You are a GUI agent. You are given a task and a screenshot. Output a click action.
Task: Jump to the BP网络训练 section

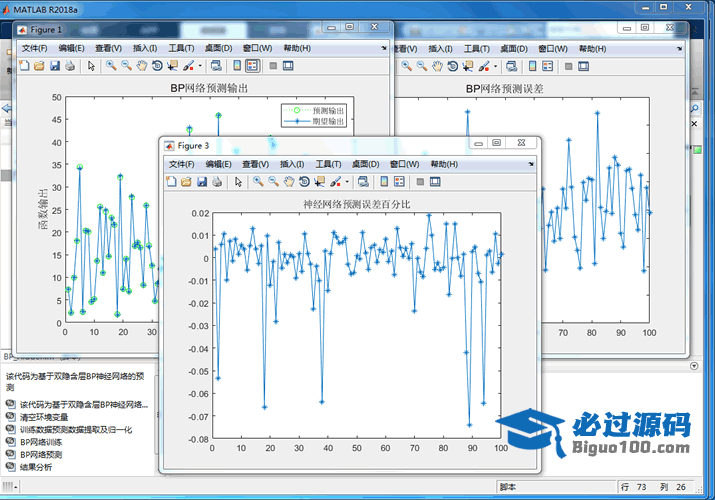click(x=41, y=441)
